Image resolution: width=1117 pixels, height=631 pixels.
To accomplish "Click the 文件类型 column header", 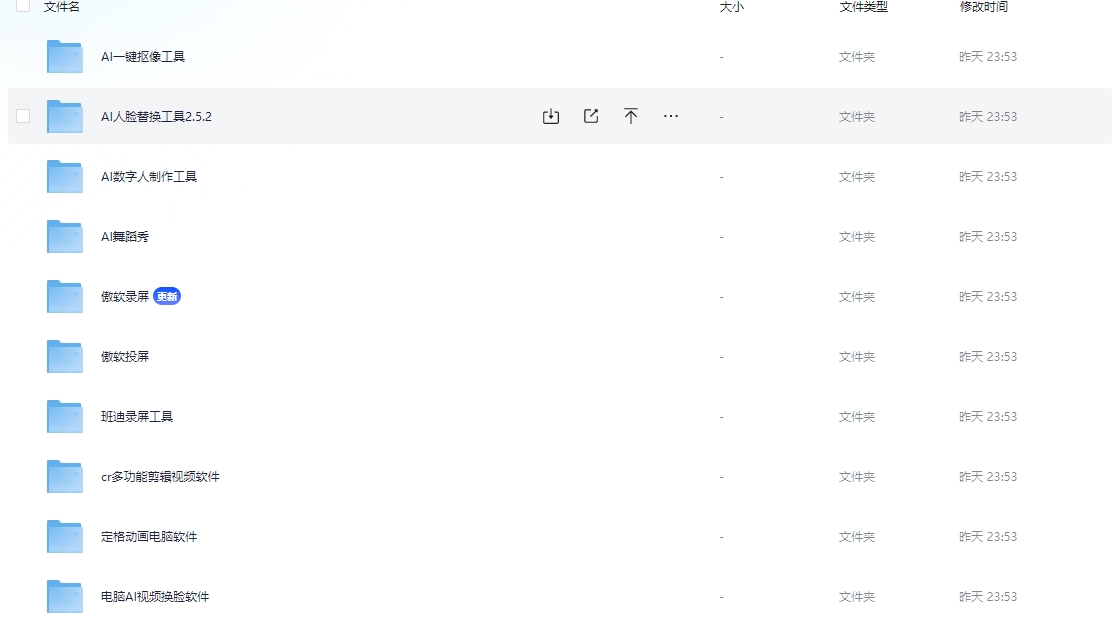I will pos(863,7).
